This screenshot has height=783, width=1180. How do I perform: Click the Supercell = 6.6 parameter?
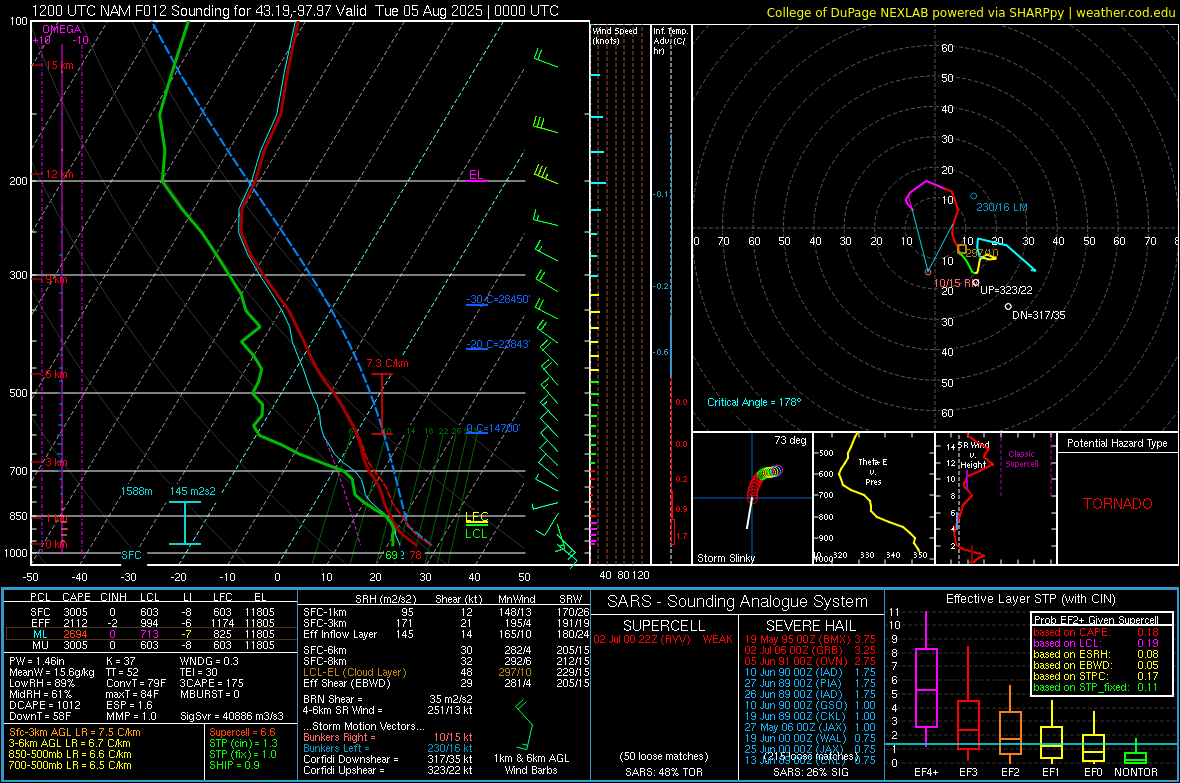coord(242,733)
